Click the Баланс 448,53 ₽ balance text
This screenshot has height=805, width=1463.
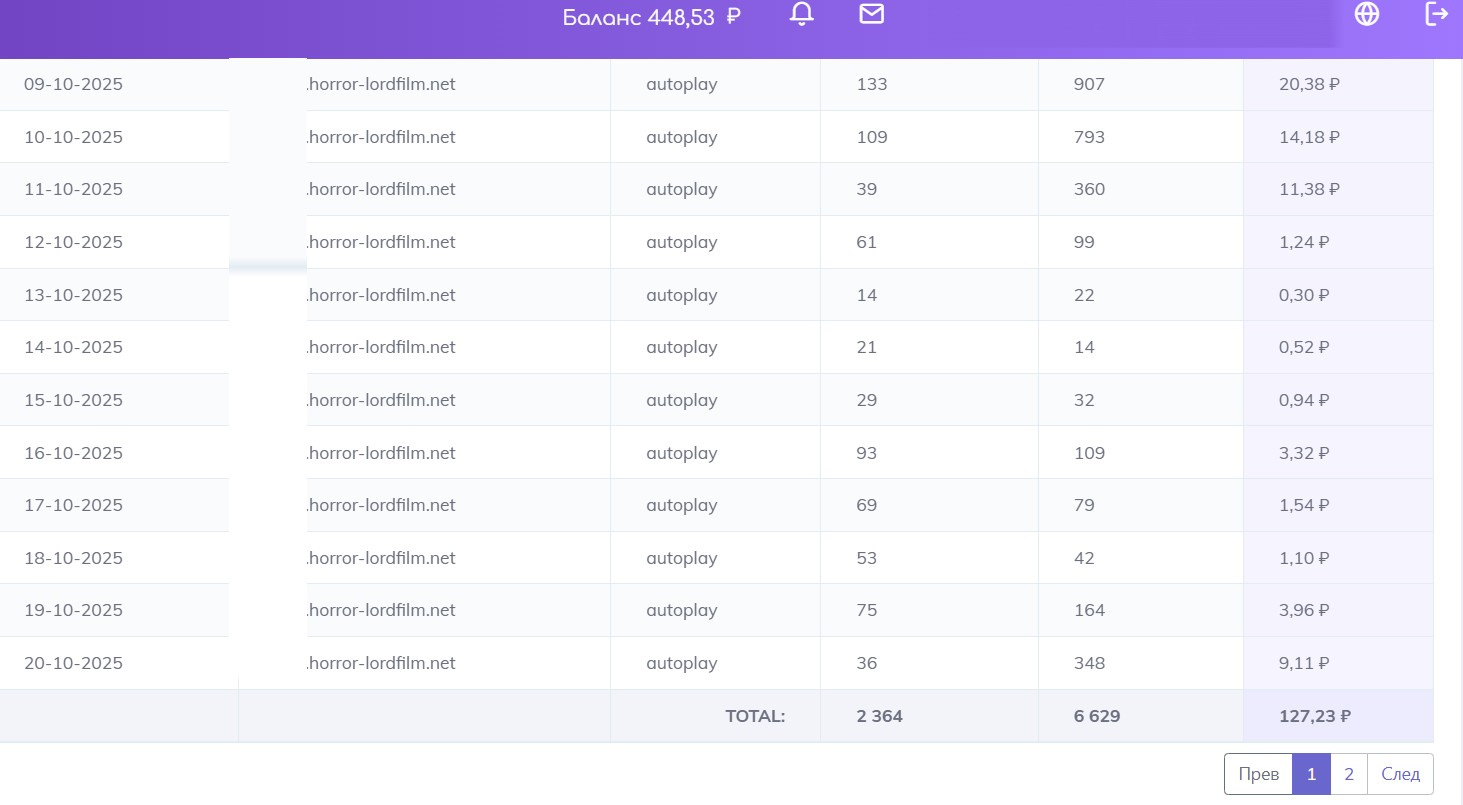pyautogui.click(x=651, y=17)
